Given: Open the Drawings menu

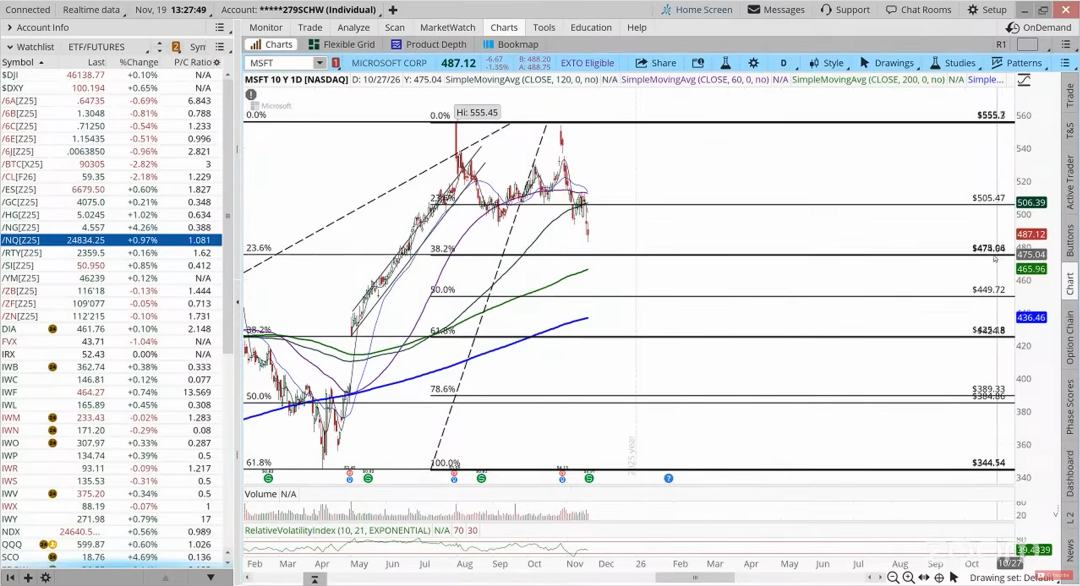Looking at the screenshot, I should coord(886,63).
